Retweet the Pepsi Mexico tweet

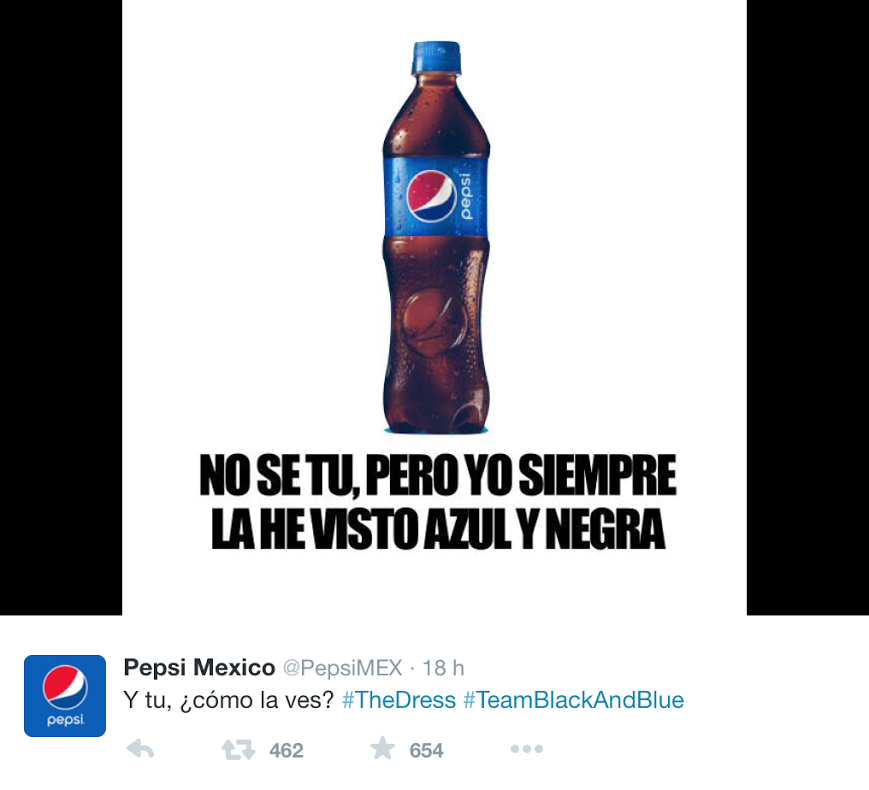point(238,750)
